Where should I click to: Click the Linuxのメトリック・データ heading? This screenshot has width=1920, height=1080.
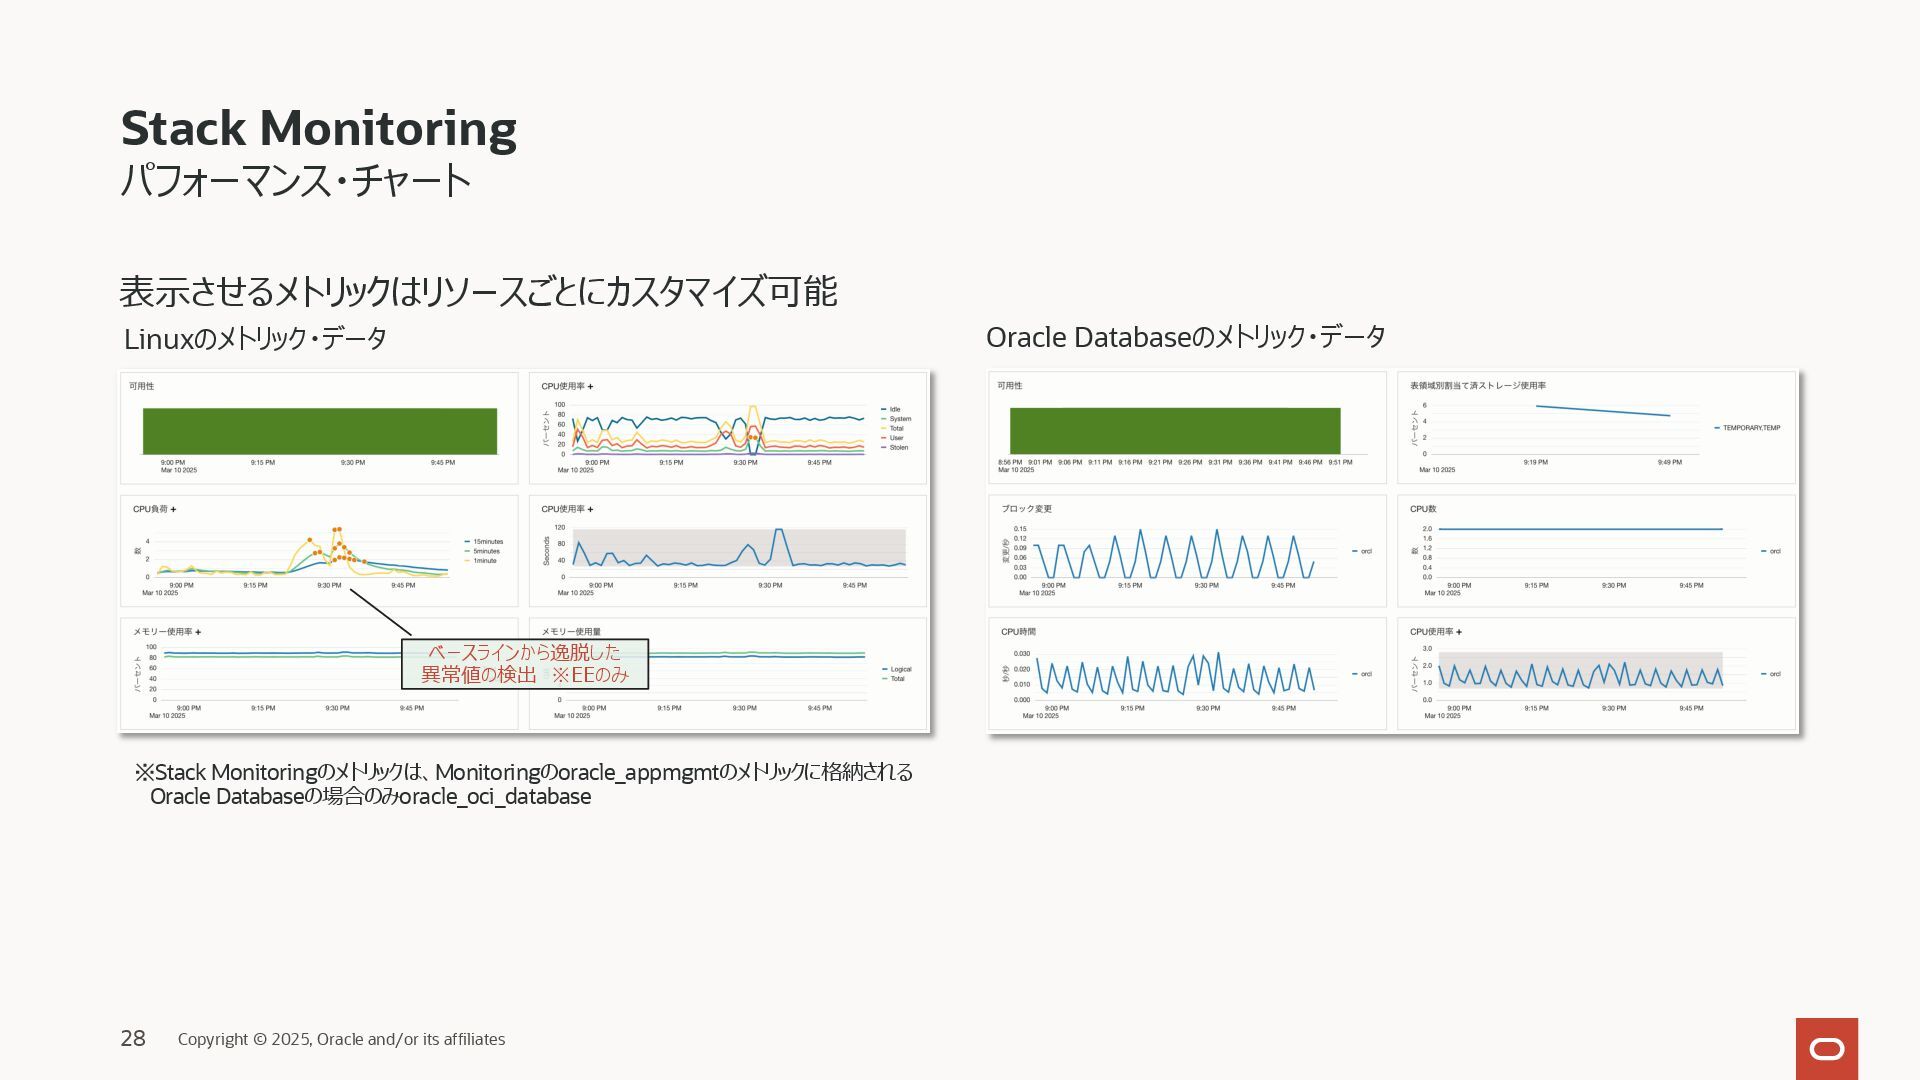pyautogui.click(x=255, y=339)
